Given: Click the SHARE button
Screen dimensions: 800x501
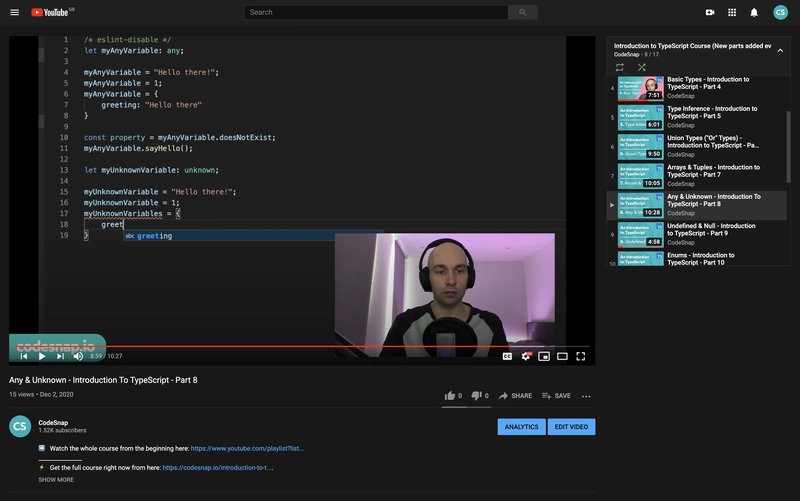Looking at the screenshot, I should pyautogui.click(x=515, y=395).
